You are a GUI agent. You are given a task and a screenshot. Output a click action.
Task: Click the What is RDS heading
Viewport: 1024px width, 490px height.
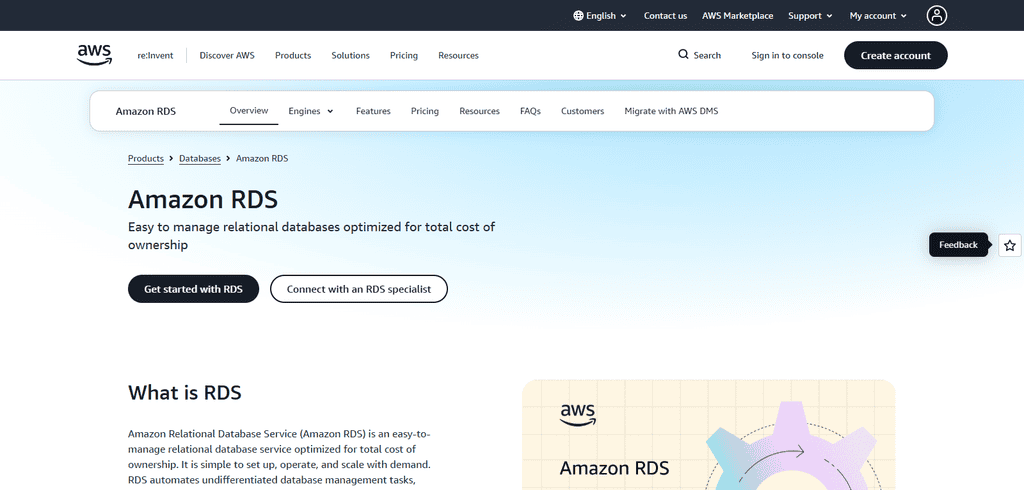pyautogui.click(x=185, y=393)
